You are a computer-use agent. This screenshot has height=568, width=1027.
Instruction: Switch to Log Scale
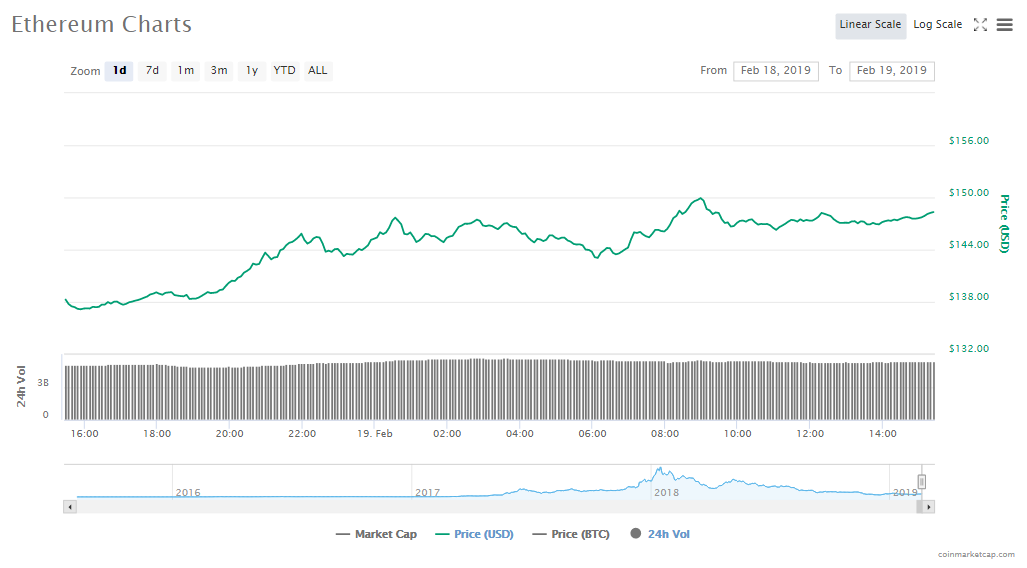tap(937, 25)
